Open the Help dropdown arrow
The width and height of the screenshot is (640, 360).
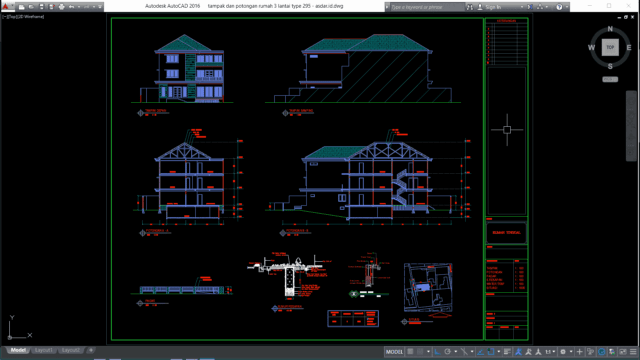[567, 7]
